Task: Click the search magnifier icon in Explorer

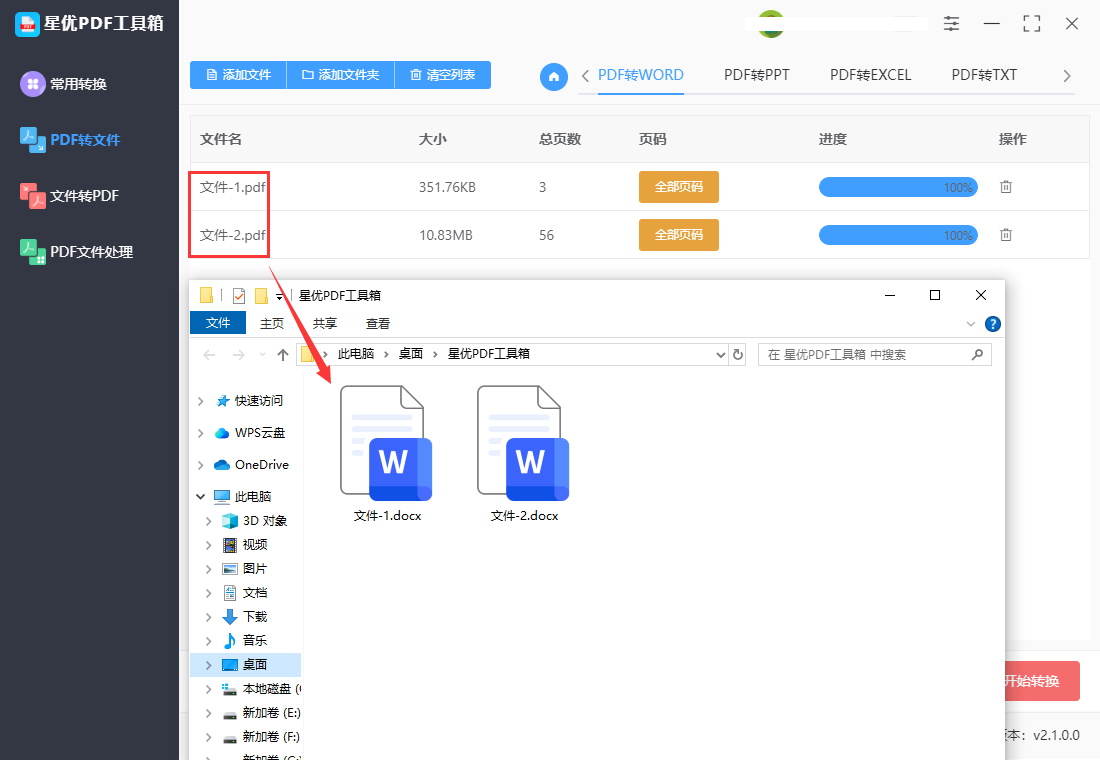Action: click(977, 354)
